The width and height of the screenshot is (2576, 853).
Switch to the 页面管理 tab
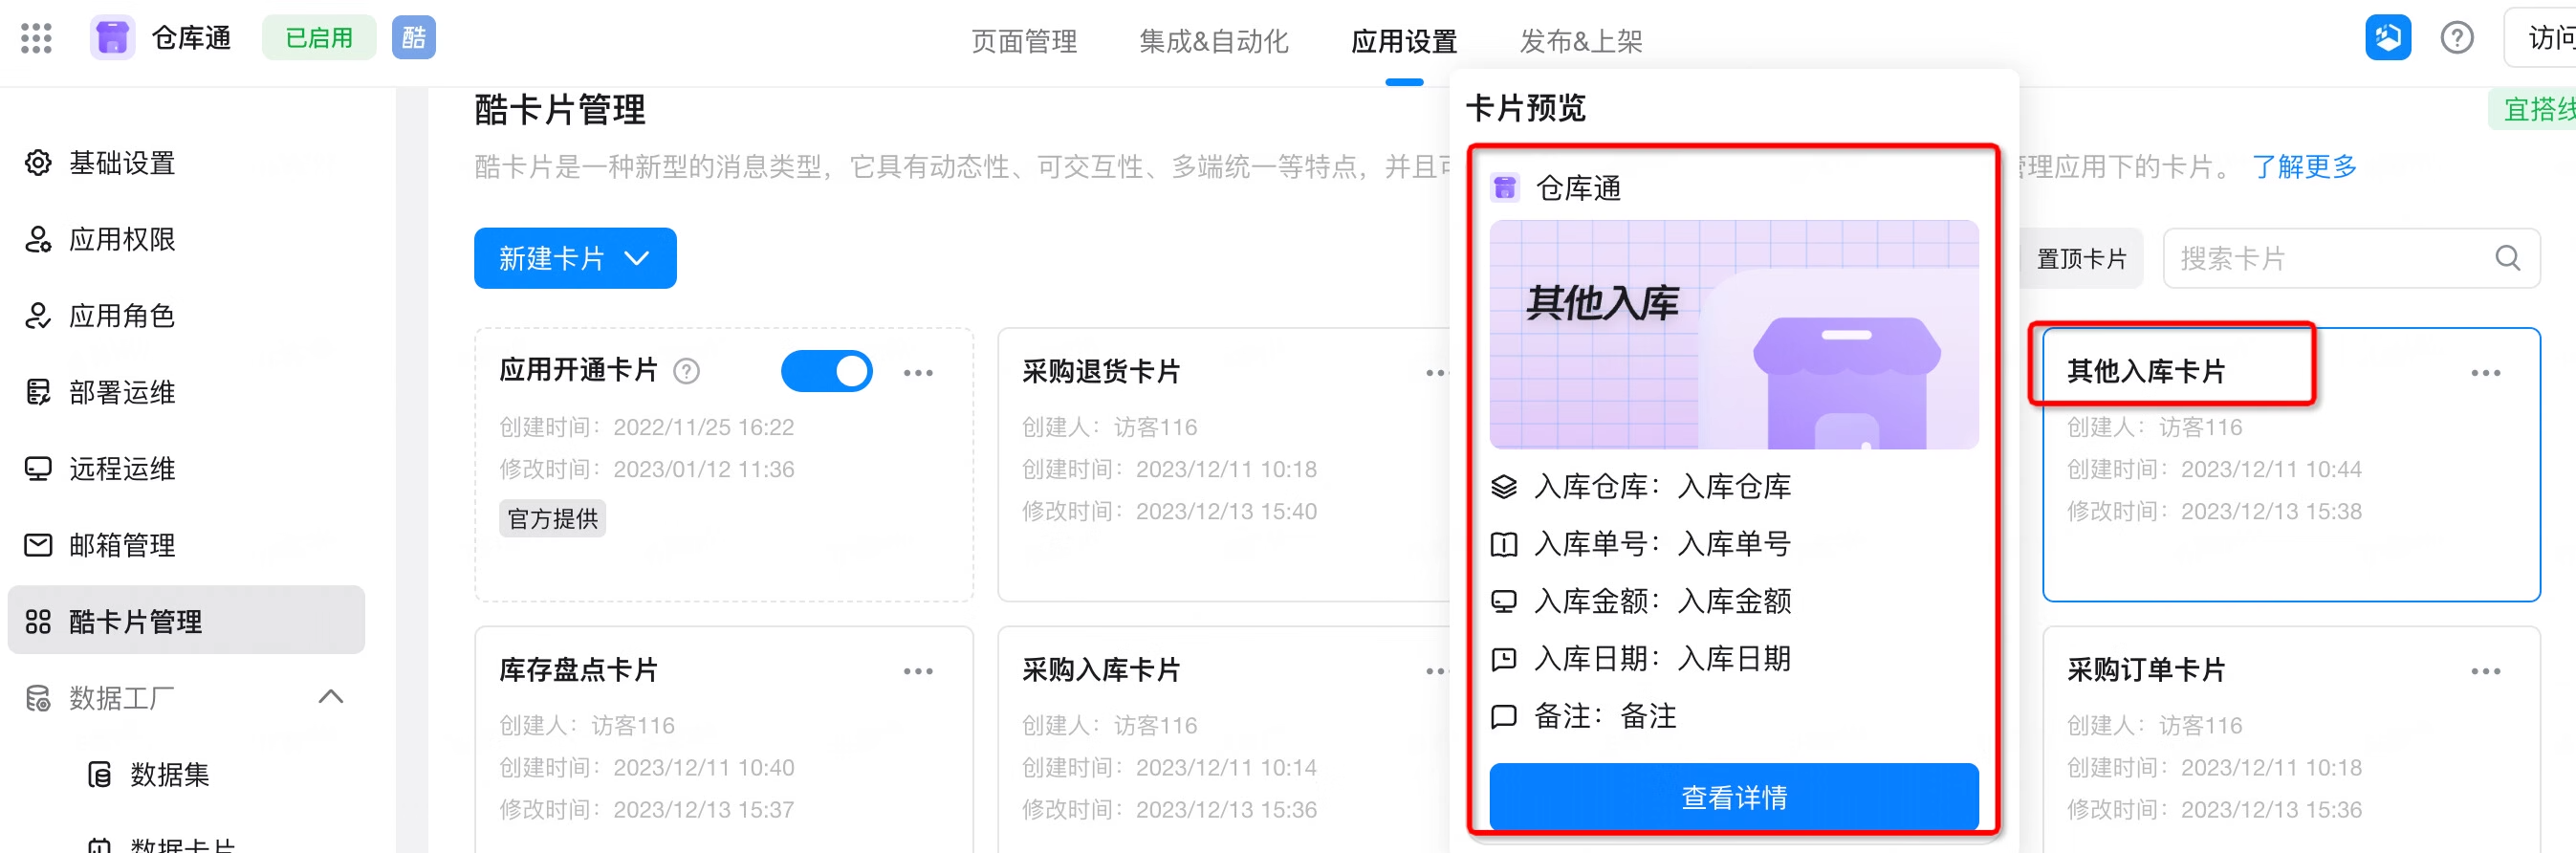pyautogui.click(x=1024, y=41)
